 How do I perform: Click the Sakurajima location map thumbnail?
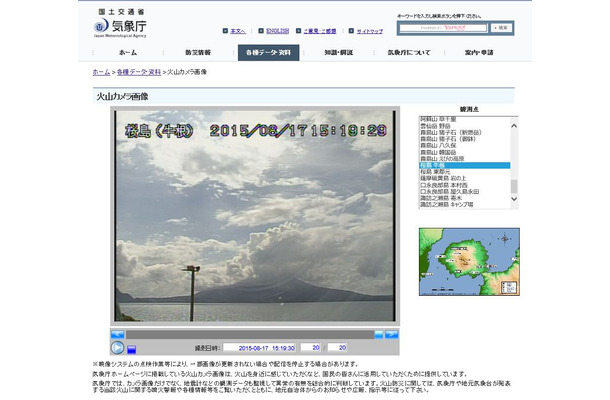pyautogui.click(x=469, y=262)
